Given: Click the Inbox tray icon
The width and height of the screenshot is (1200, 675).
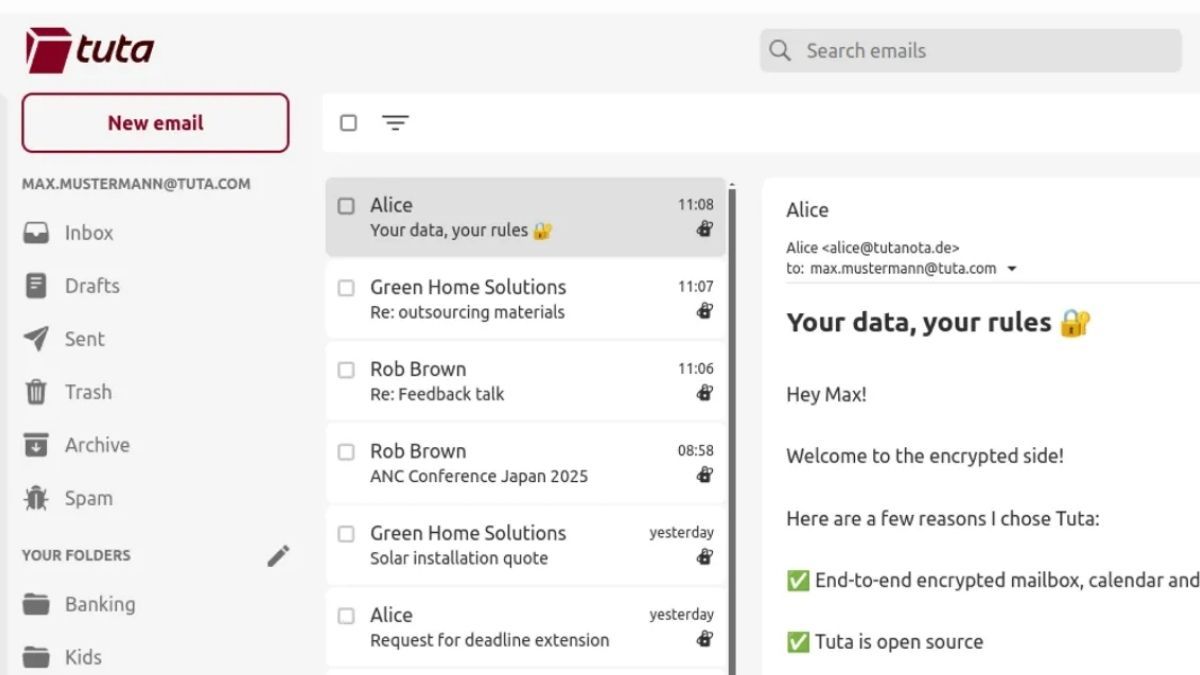Looking at the screenshot, I should 36,233.
